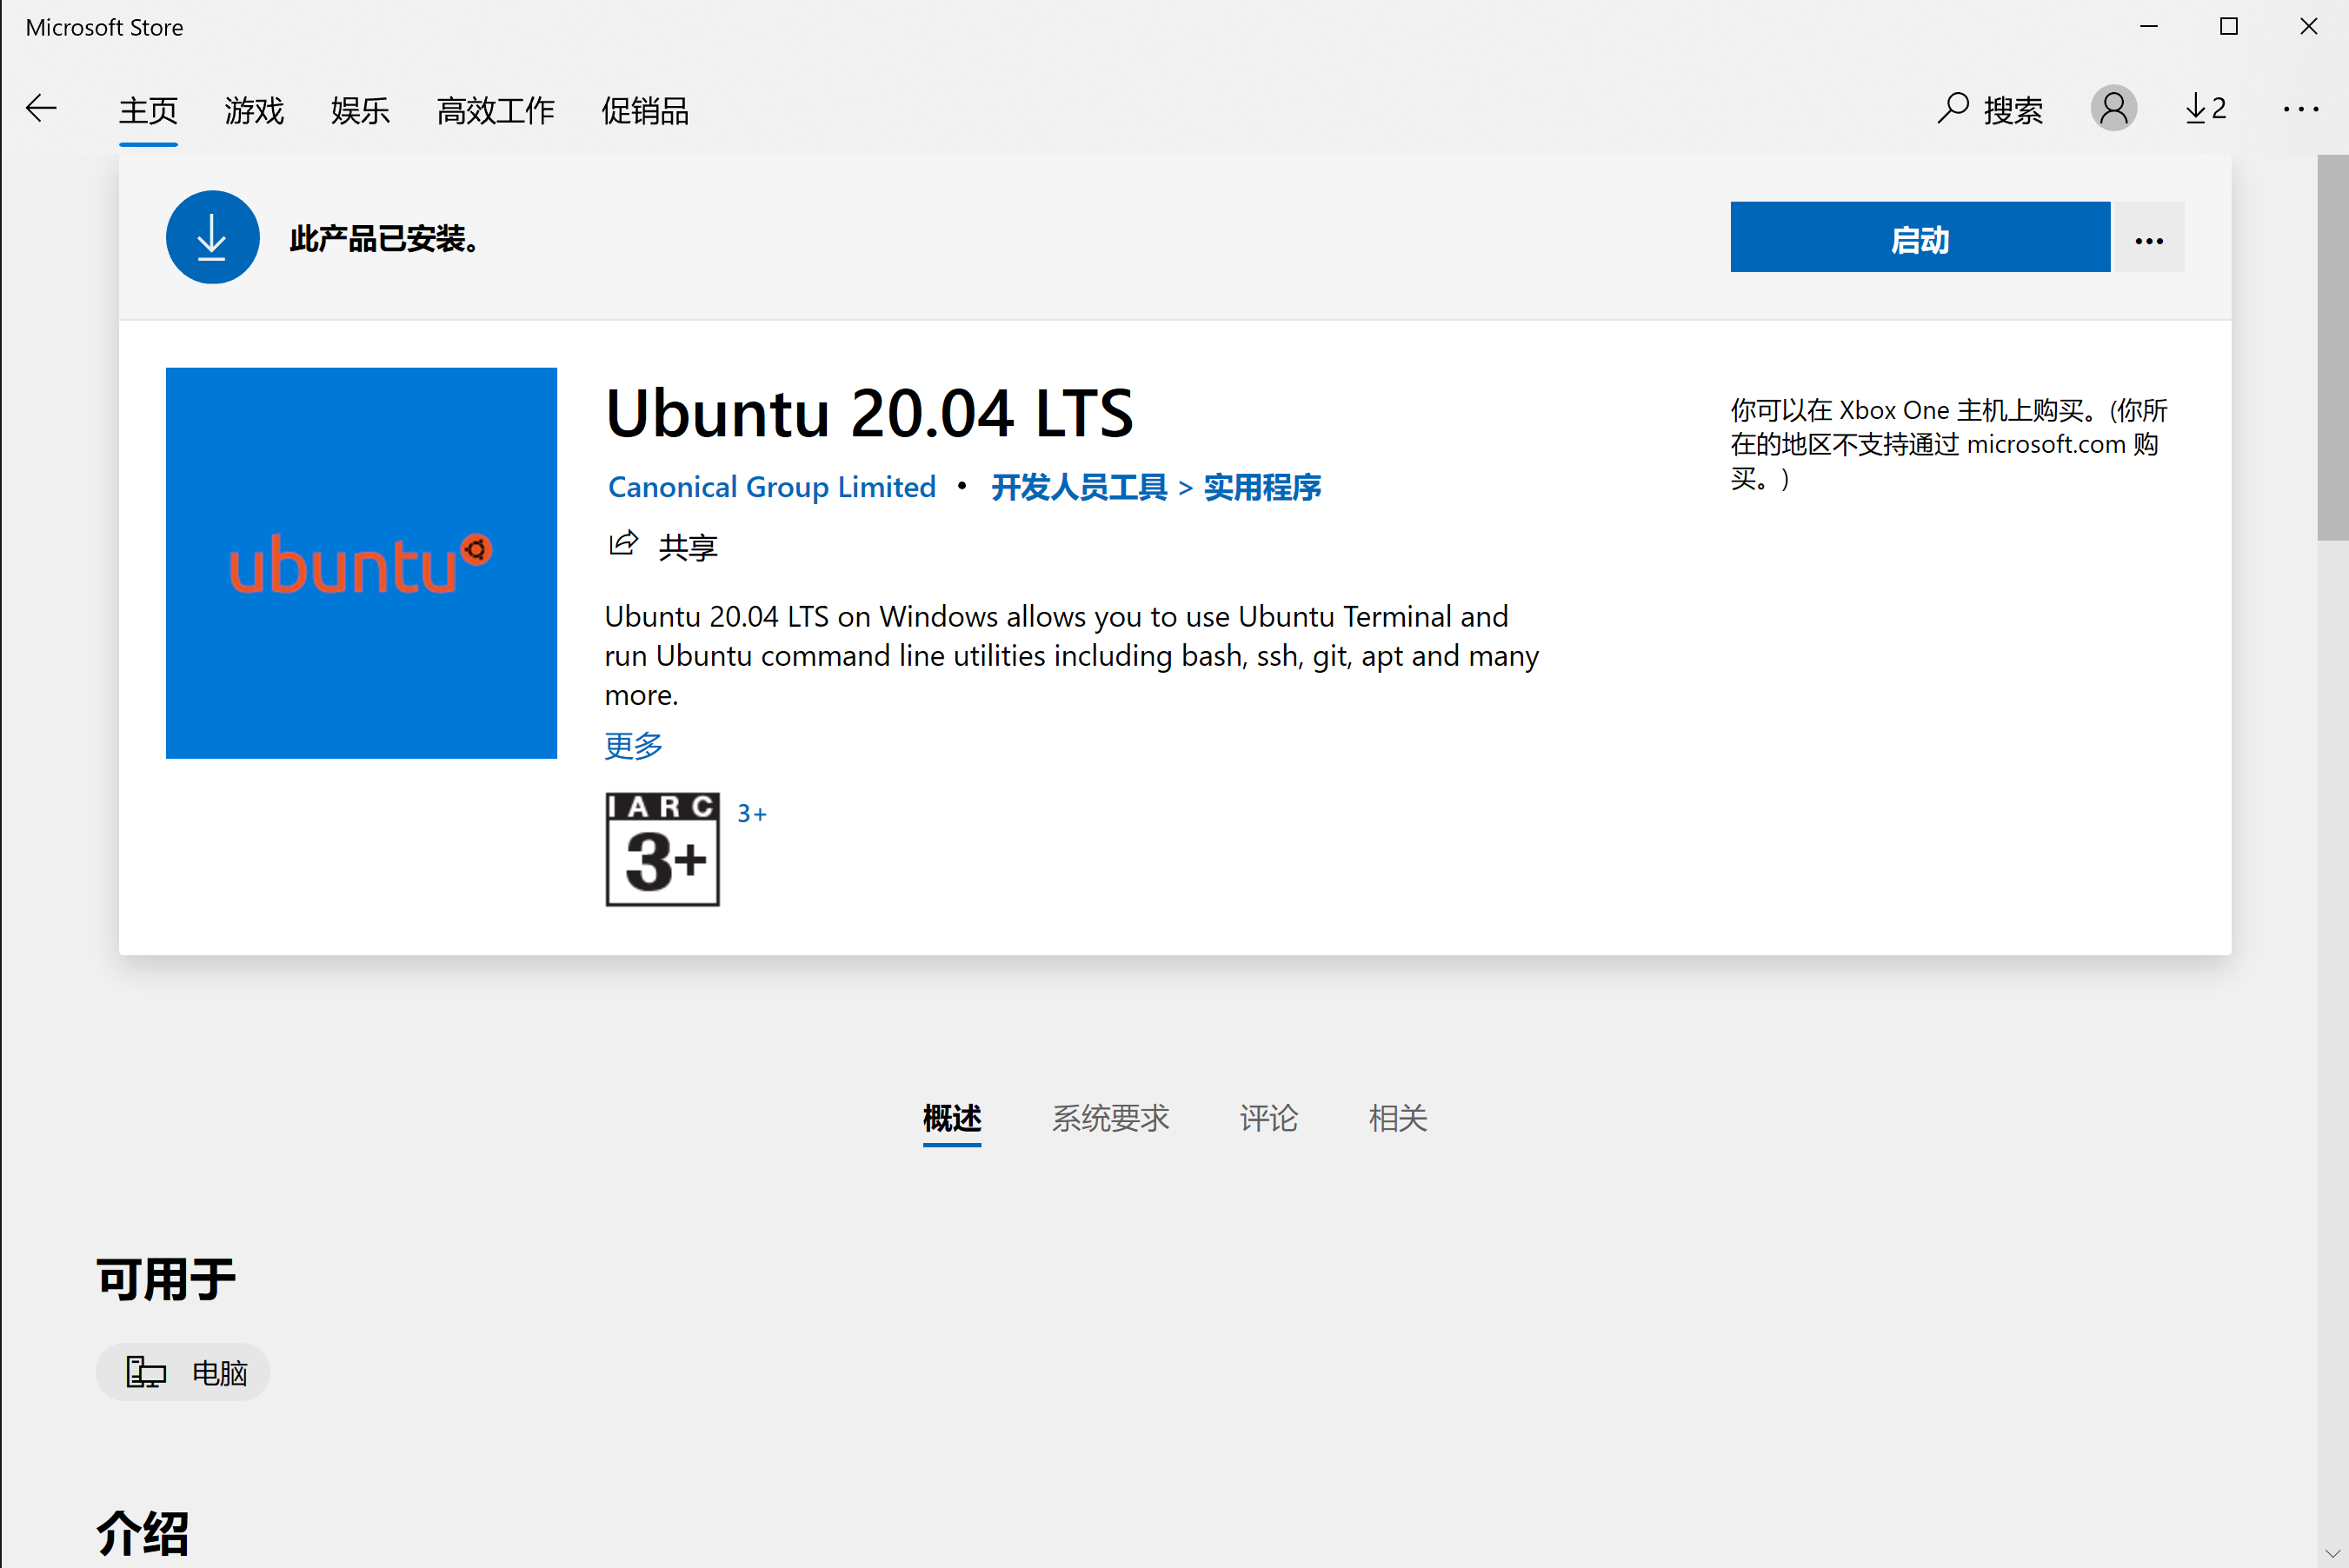The image size is (2349, 1568).
Task: Open the 开发人员工具 category link
Action: pyautogui.click(x=1079, y=487)
